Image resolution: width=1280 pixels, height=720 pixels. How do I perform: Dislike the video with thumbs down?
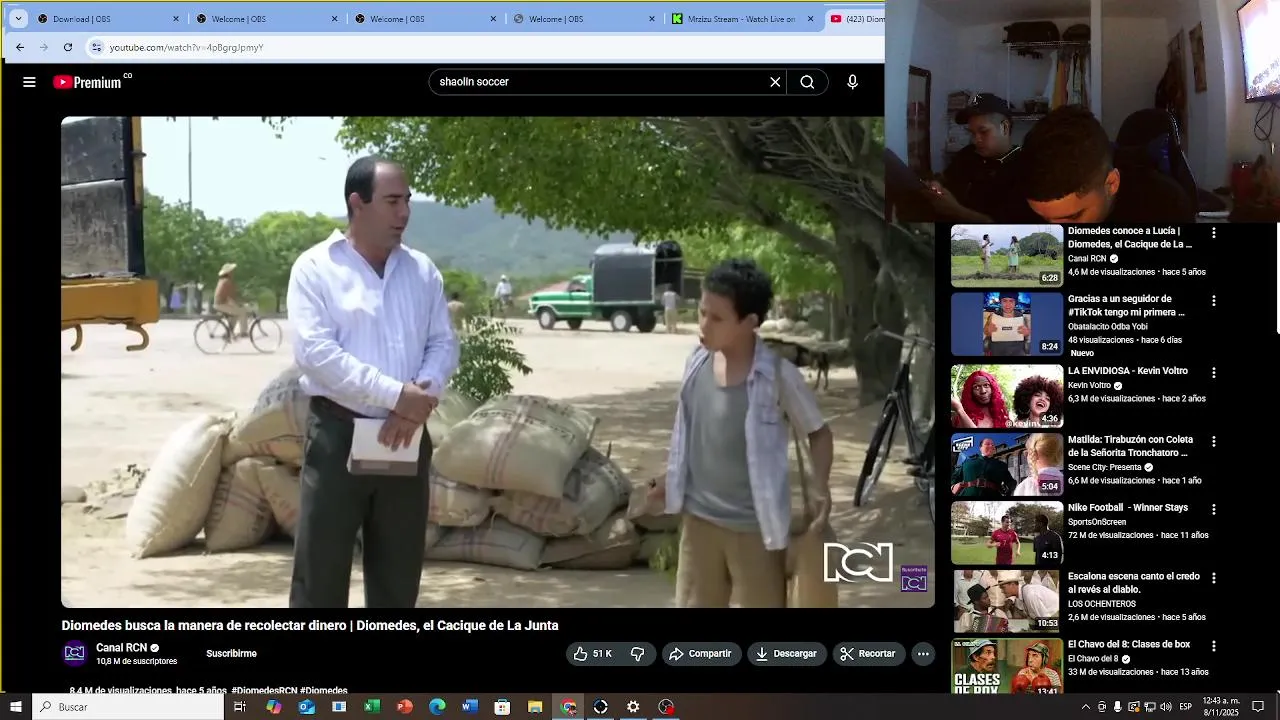pyautogui.click(x=638, y=654)
